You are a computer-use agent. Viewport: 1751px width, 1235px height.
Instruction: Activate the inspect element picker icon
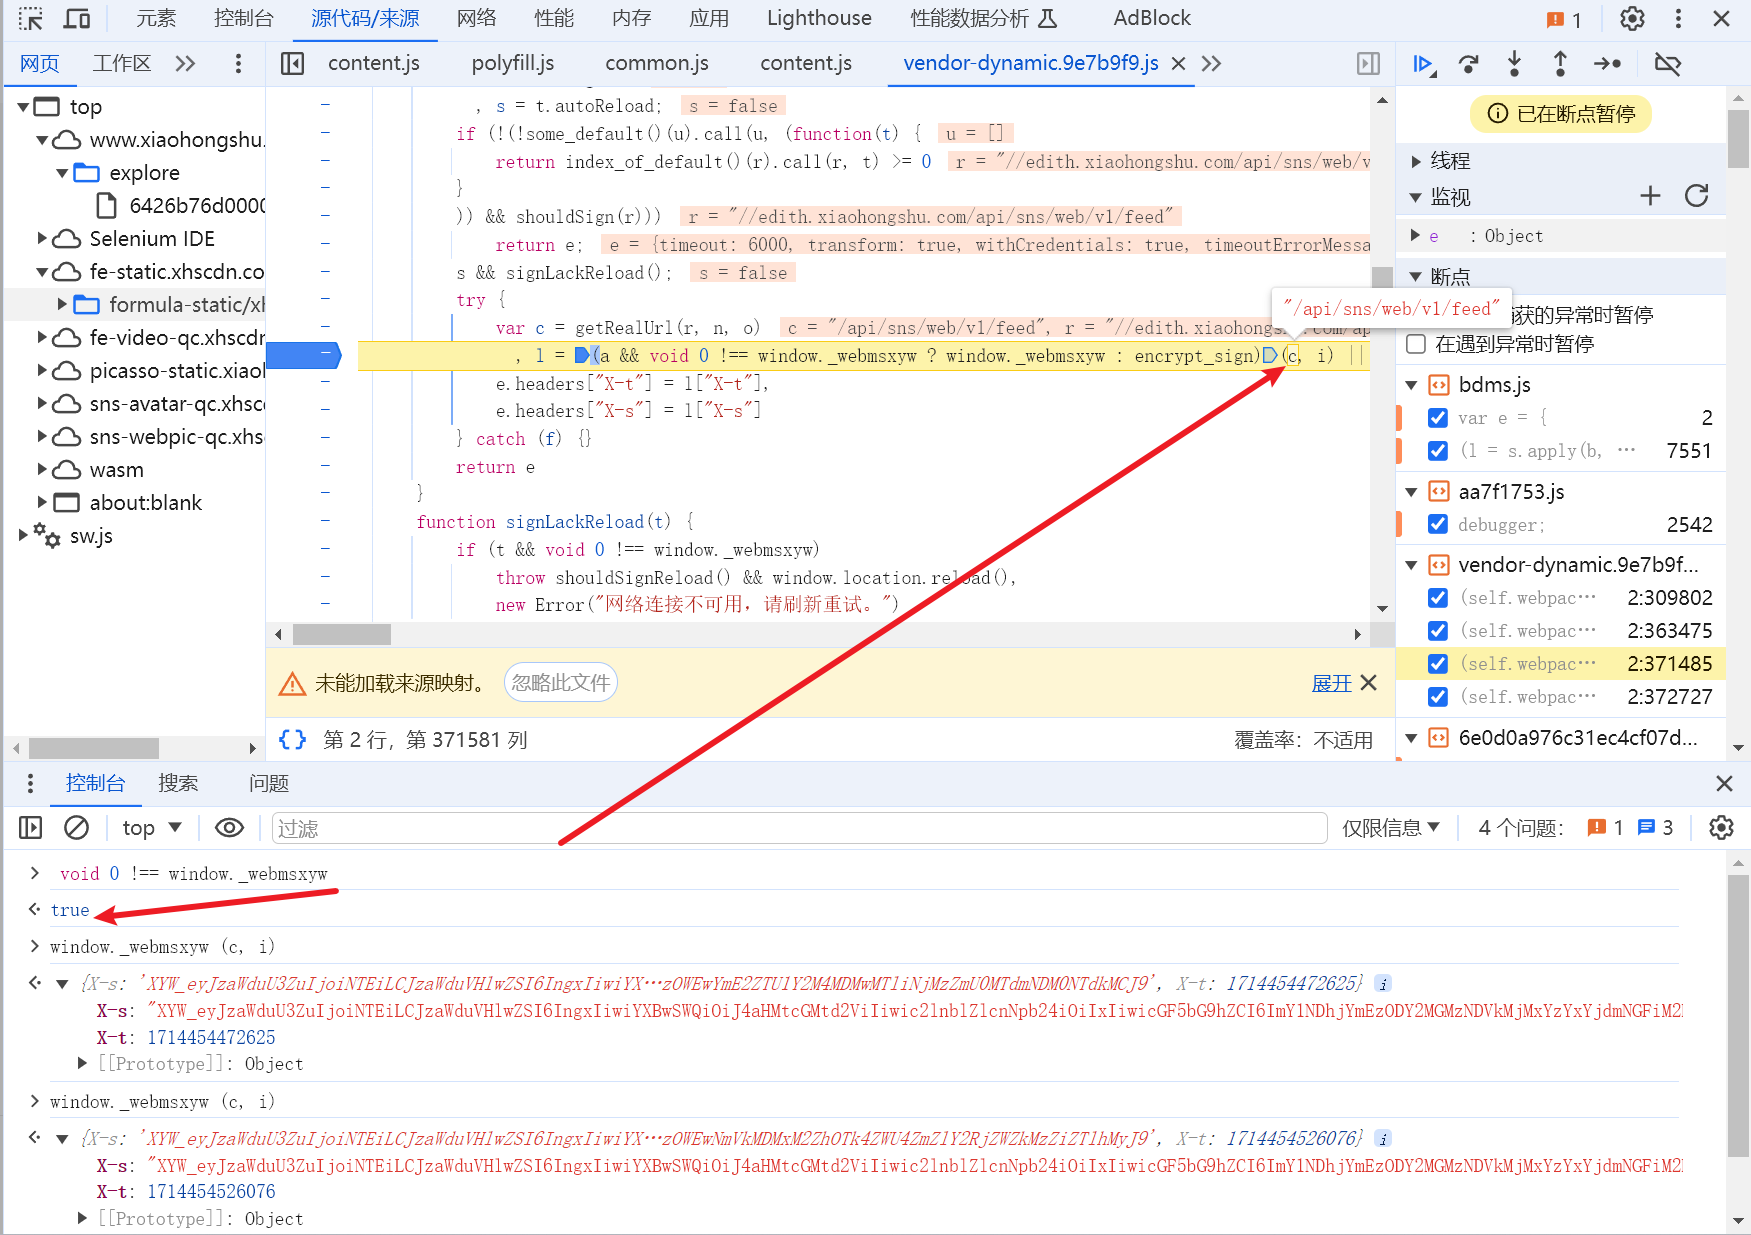point(31,18)
